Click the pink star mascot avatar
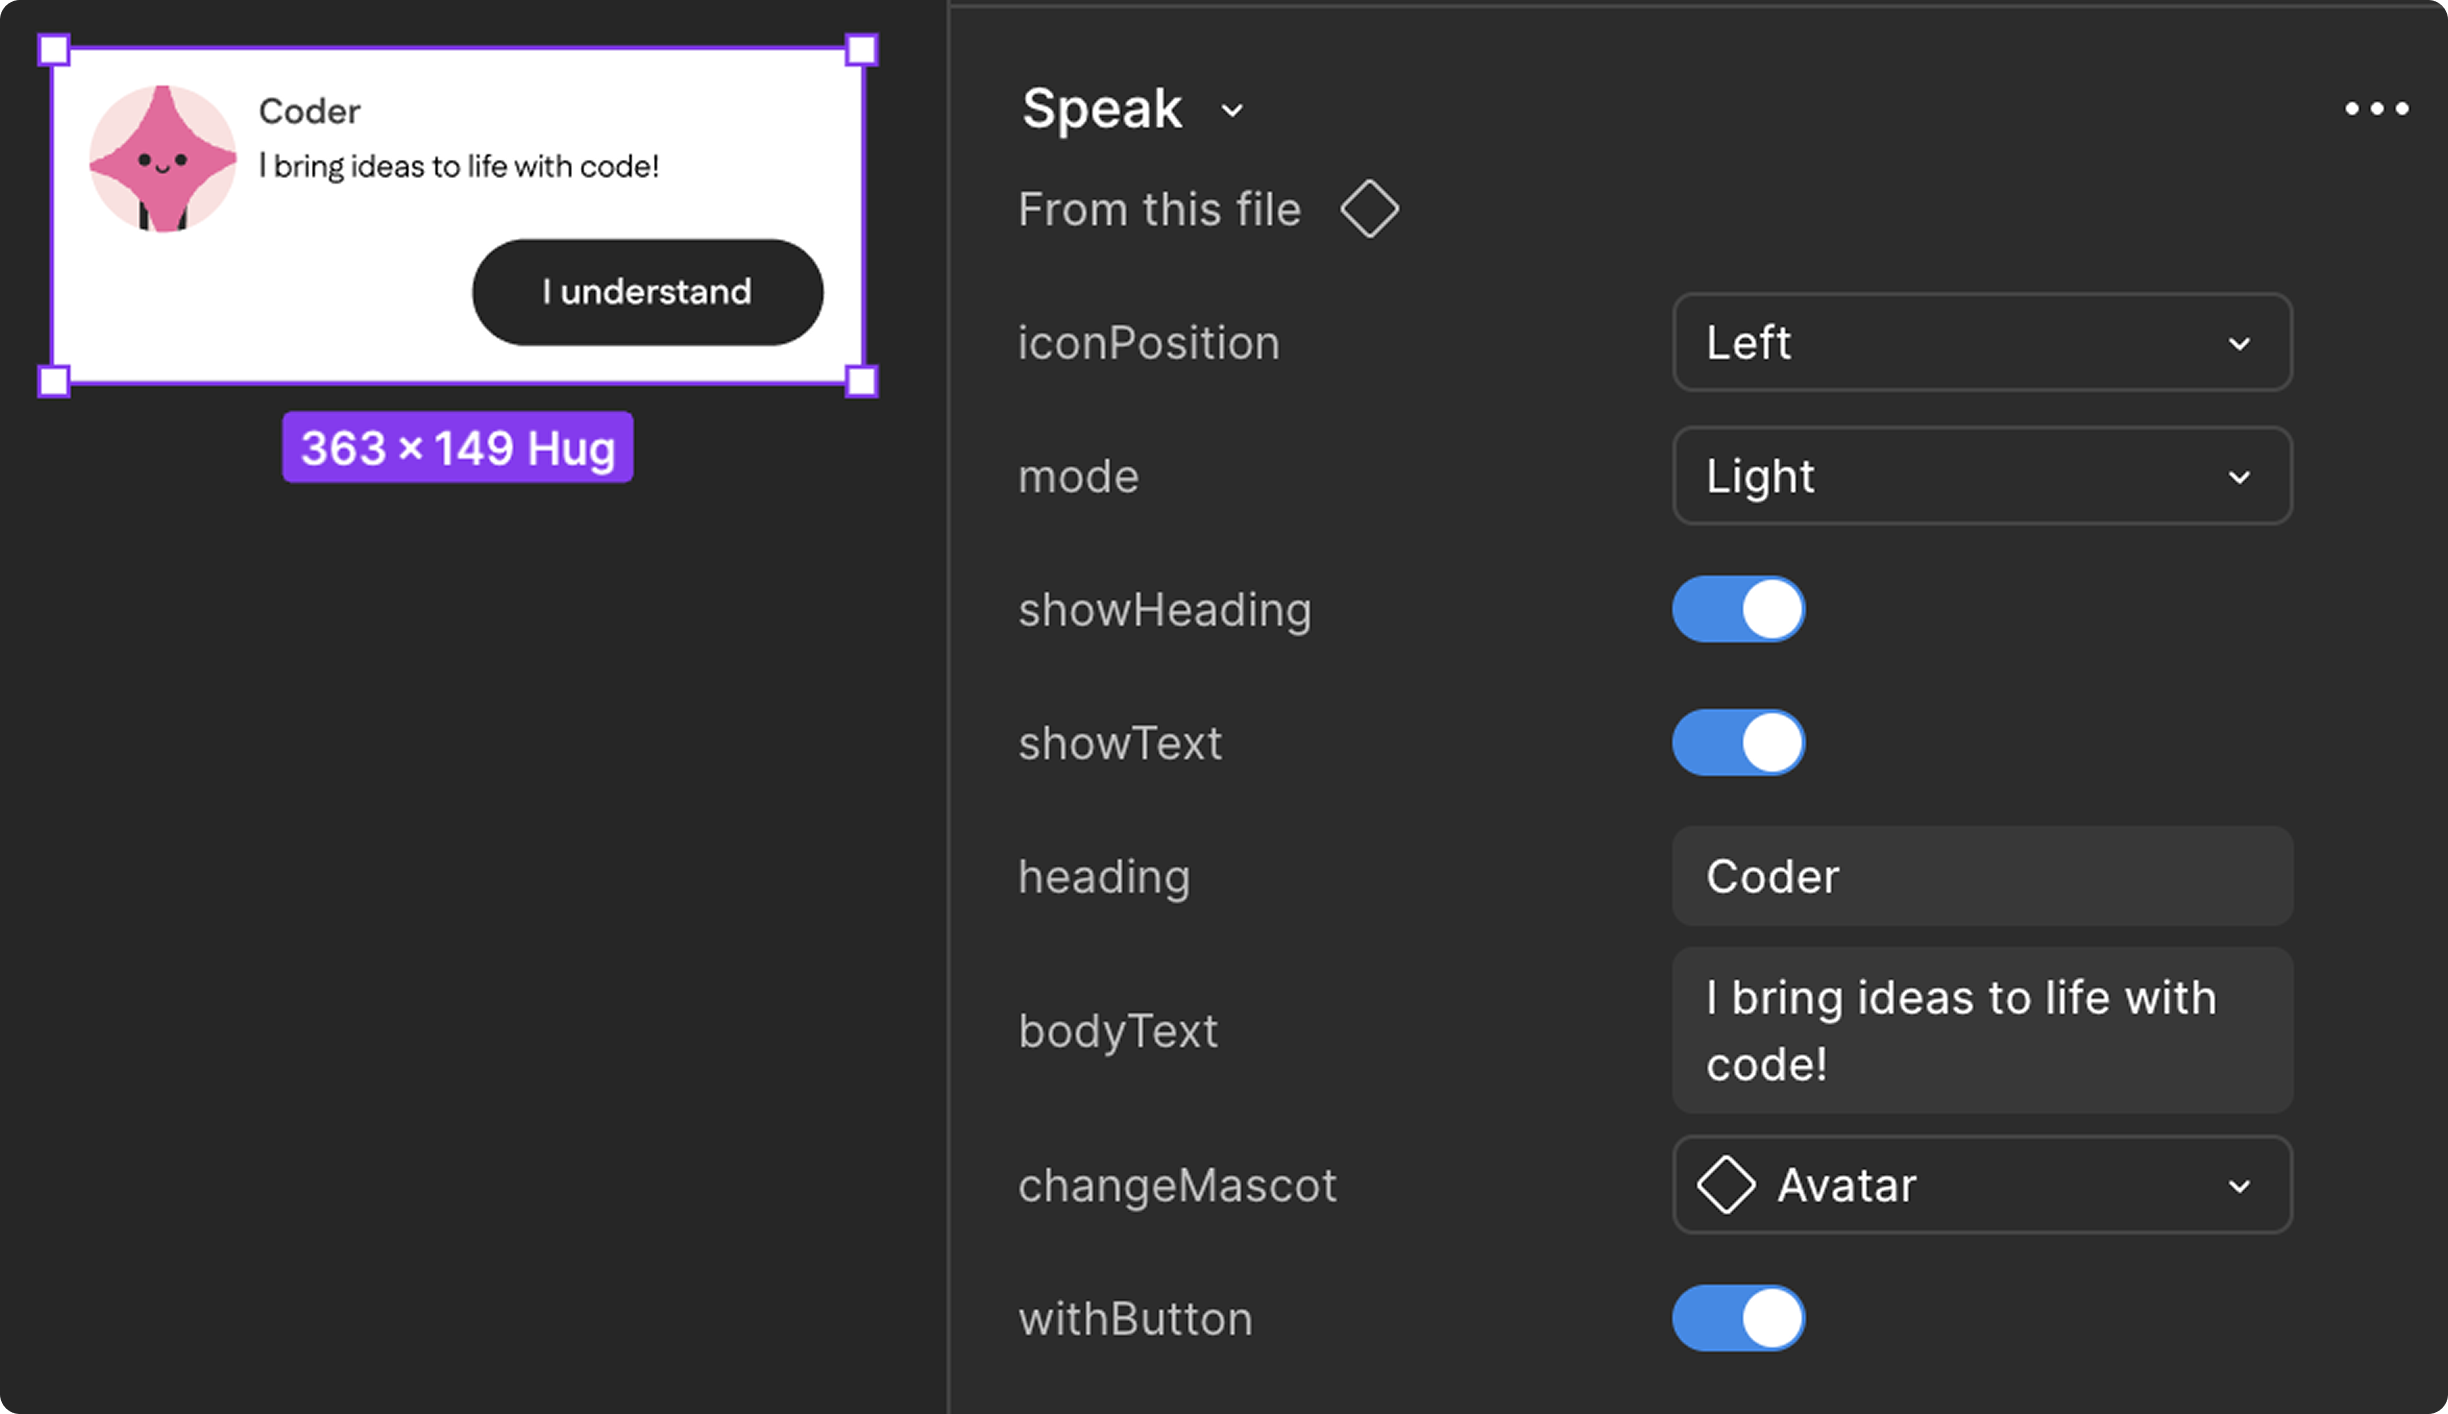The image size is (2448, 1414). 163,159
